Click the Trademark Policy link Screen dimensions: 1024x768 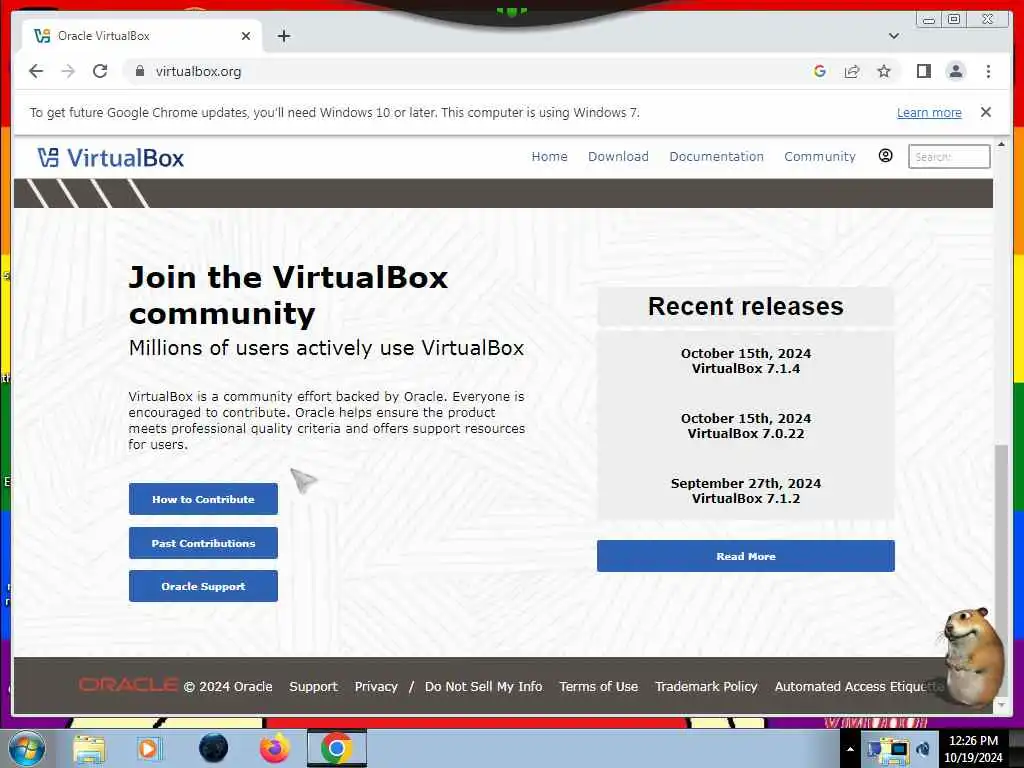(706, 686)
